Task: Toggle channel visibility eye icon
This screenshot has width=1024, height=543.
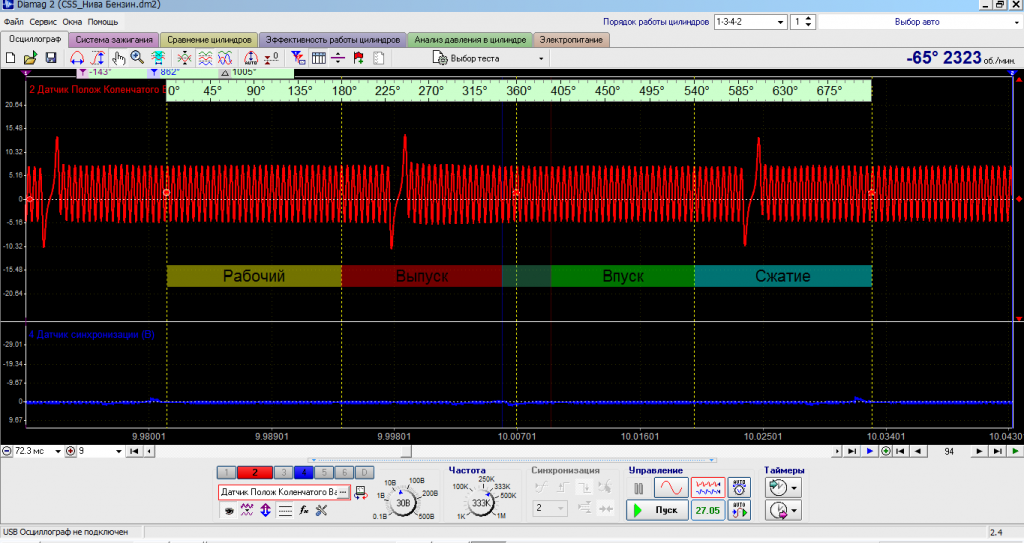Action: coord(229,511)
